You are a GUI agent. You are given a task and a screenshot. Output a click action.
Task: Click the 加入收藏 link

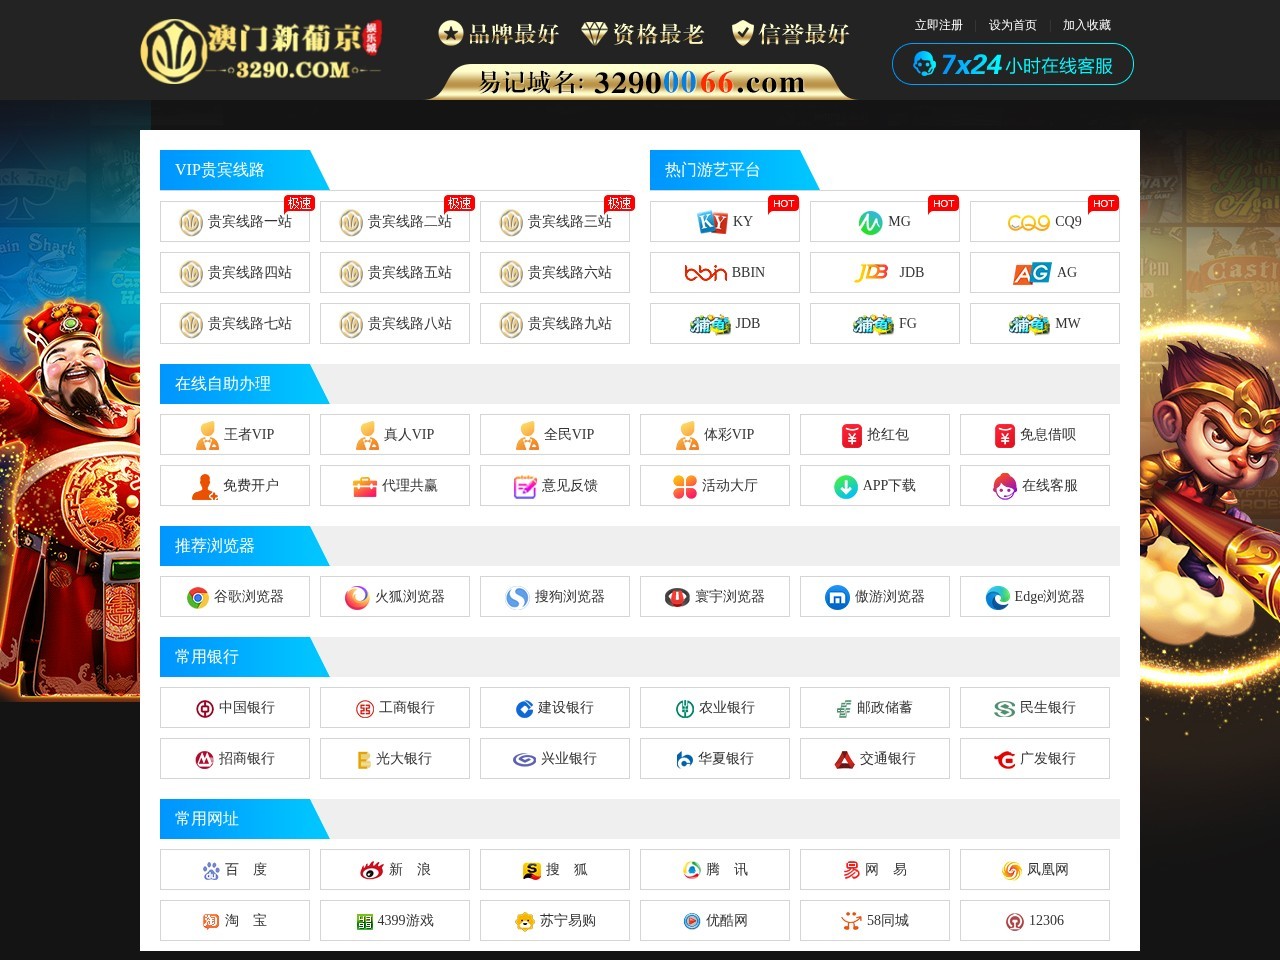[1087, 25]
